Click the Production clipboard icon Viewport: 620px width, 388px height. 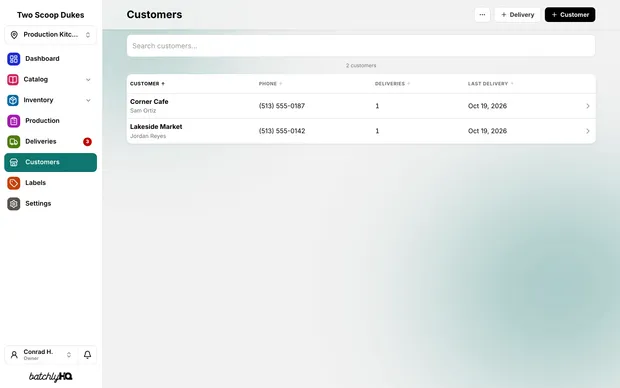point(13,121)
